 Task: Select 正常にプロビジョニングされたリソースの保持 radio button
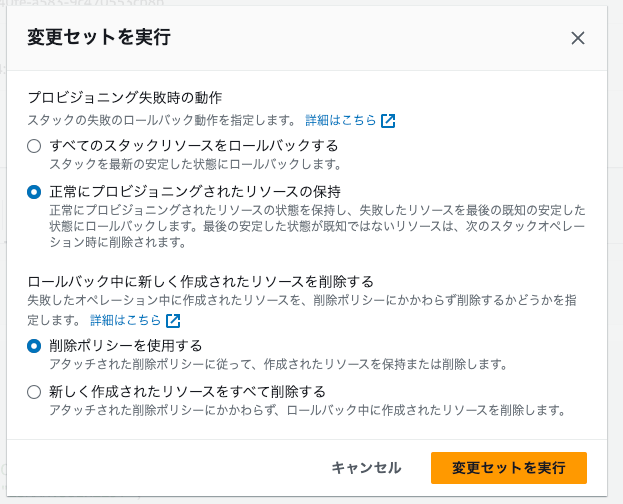35,191
